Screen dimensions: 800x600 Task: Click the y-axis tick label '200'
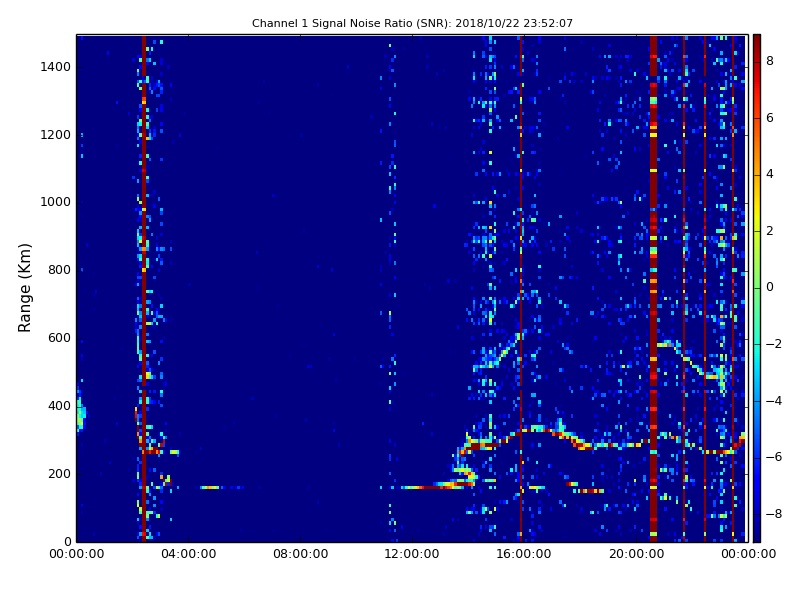click(59, 473)
